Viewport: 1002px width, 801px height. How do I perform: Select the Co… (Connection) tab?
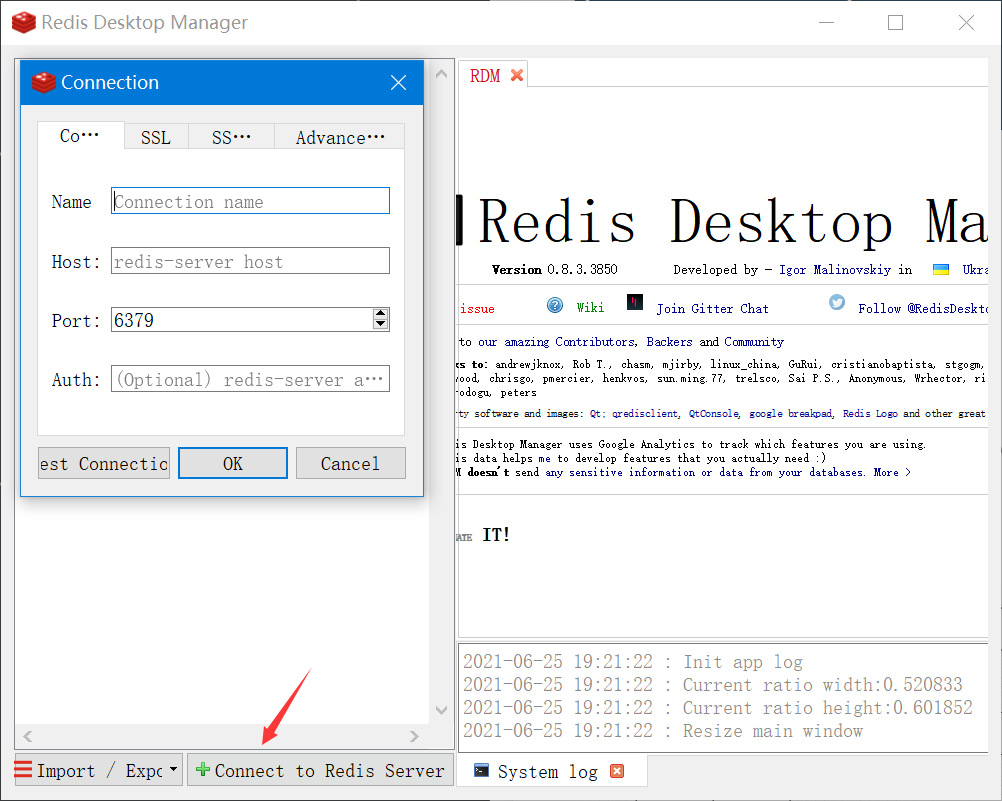(80, 136)
